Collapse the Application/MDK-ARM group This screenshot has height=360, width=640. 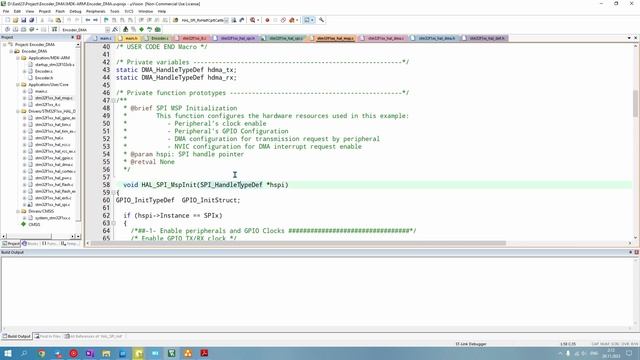(x=18, y=58)
